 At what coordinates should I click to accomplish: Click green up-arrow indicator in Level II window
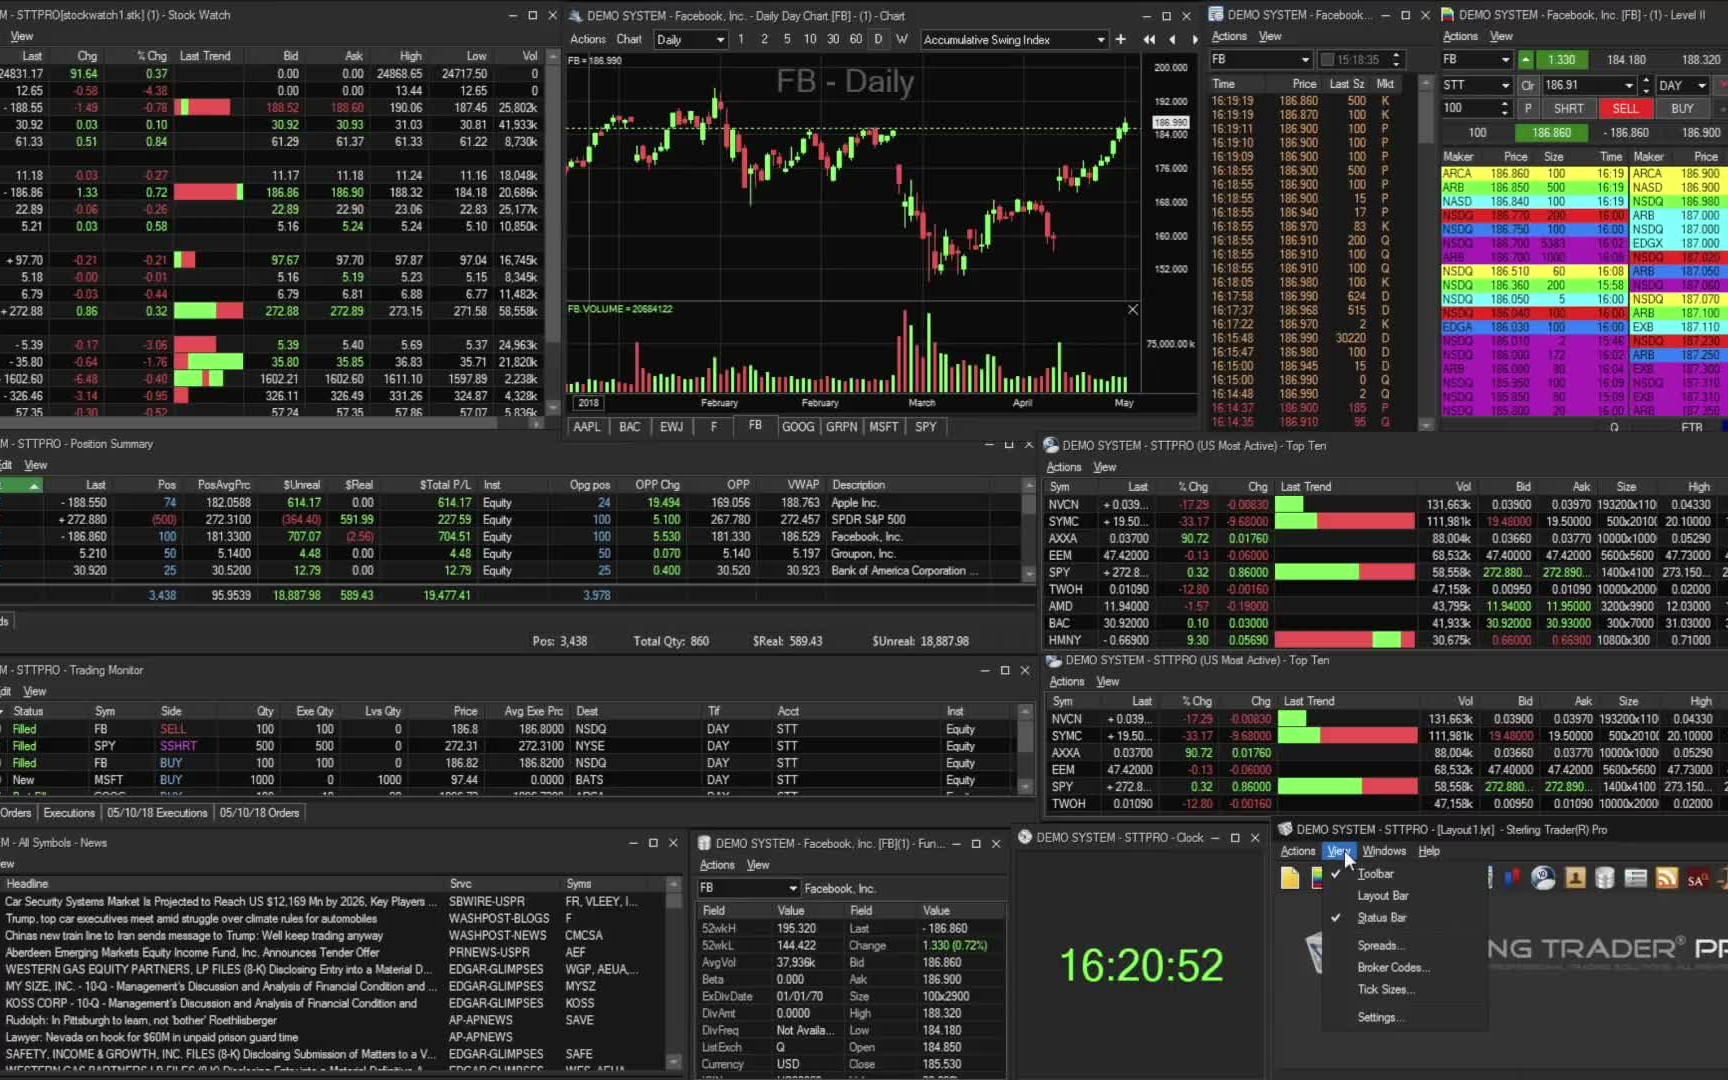[1525, 59]
